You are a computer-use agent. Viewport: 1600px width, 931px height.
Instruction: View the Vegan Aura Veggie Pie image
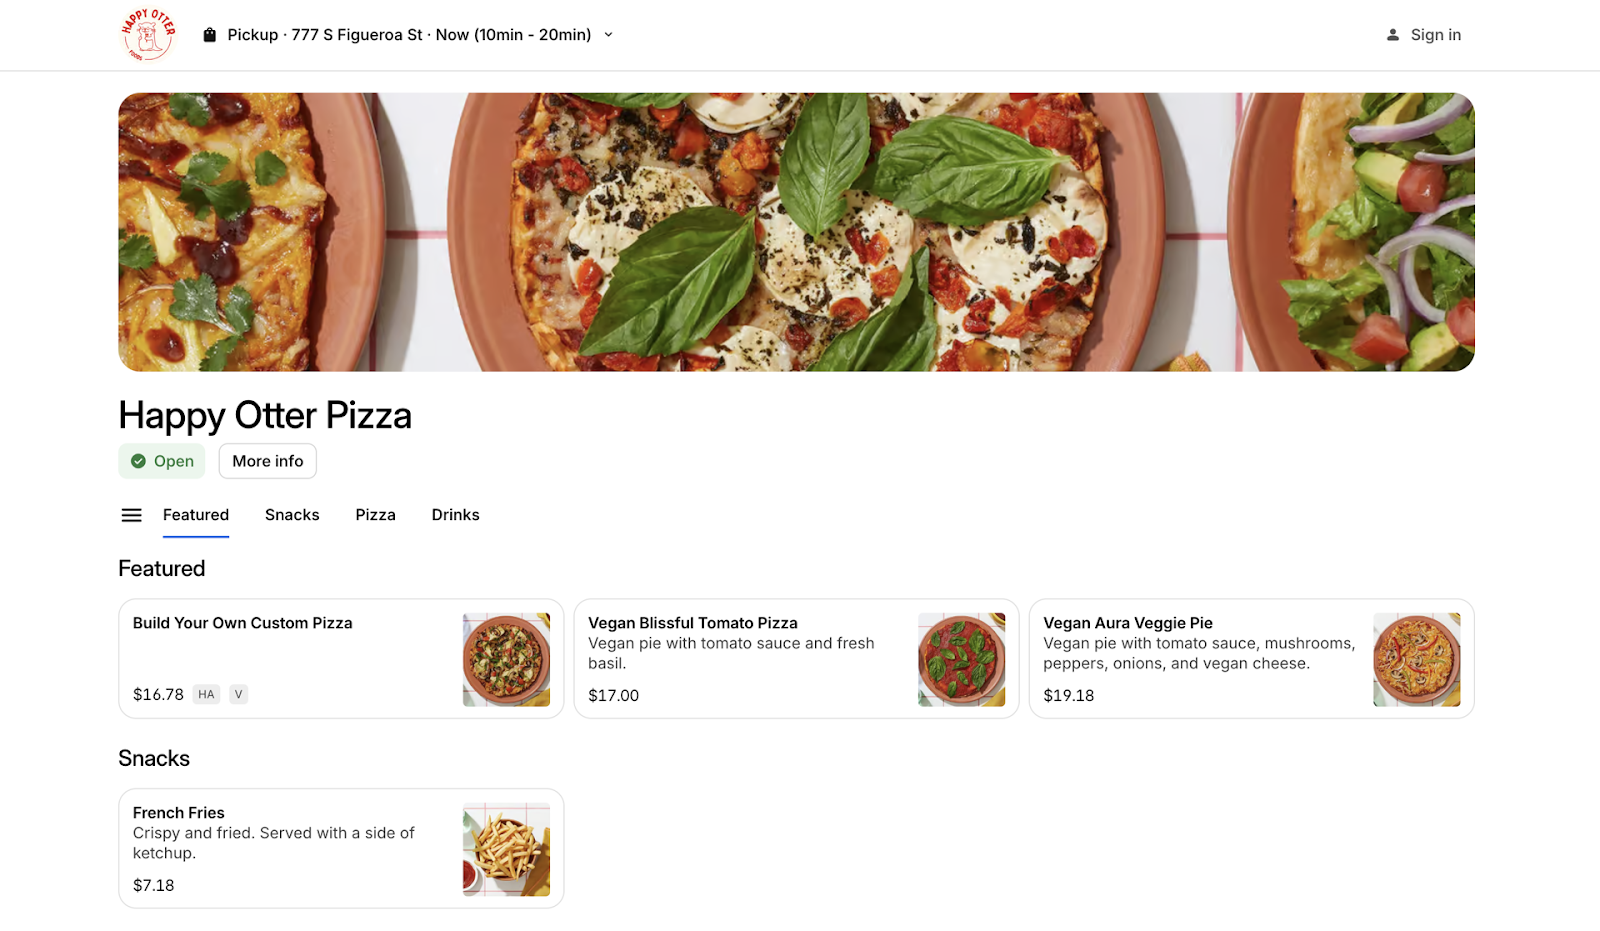click(1416, 659)
